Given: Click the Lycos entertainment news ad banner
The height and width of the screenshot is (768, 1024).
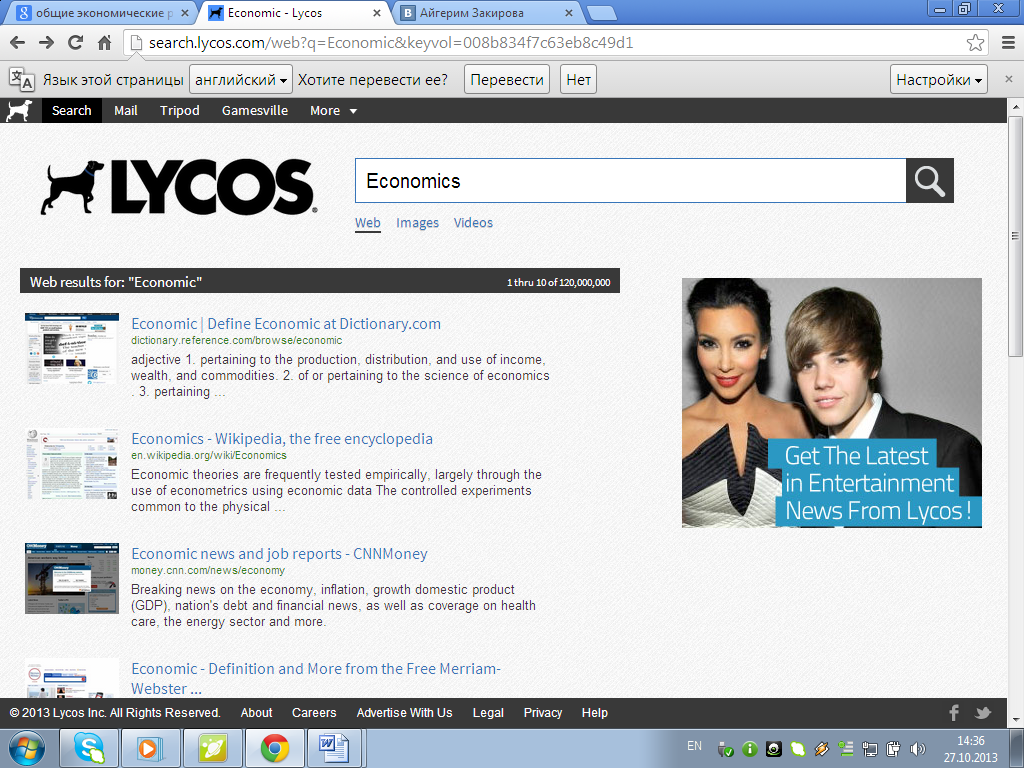Looking at the screenshot, I should [831, 403].
